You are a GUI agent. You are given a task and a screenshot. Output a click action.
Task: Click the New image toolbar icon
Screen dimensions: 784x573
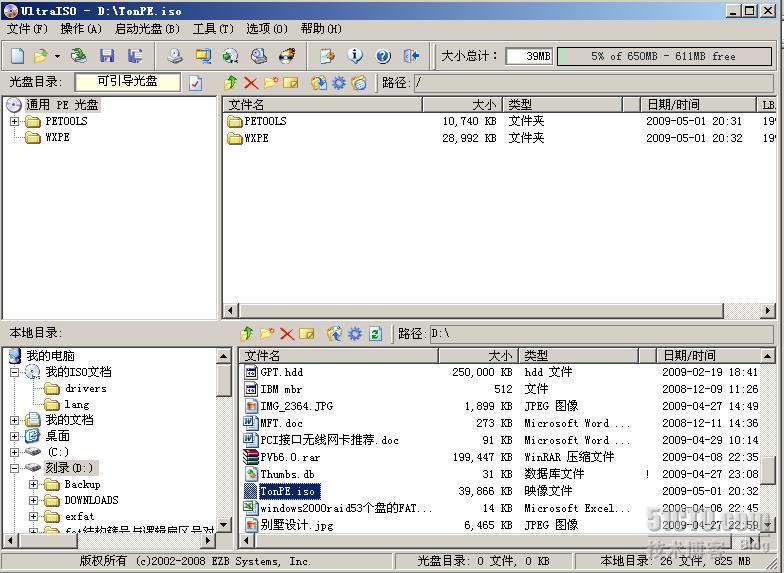pyautogui.click(x=18, y=56)
